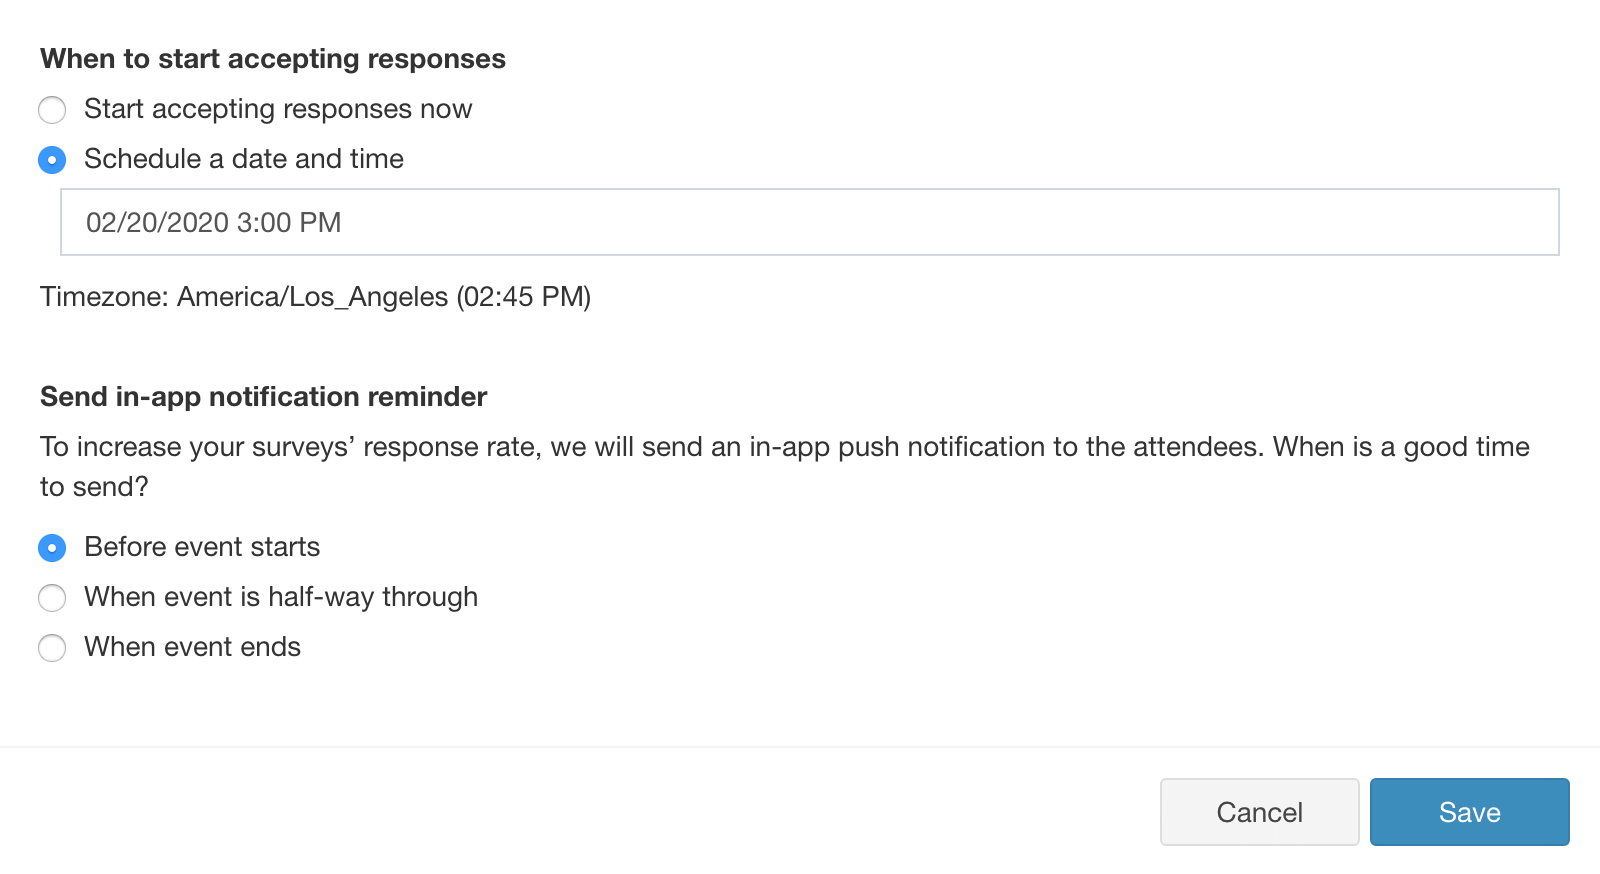Pick the "When event is half-way through" radio button
This screenshot has width=1600, height=874.
point(52,598)
